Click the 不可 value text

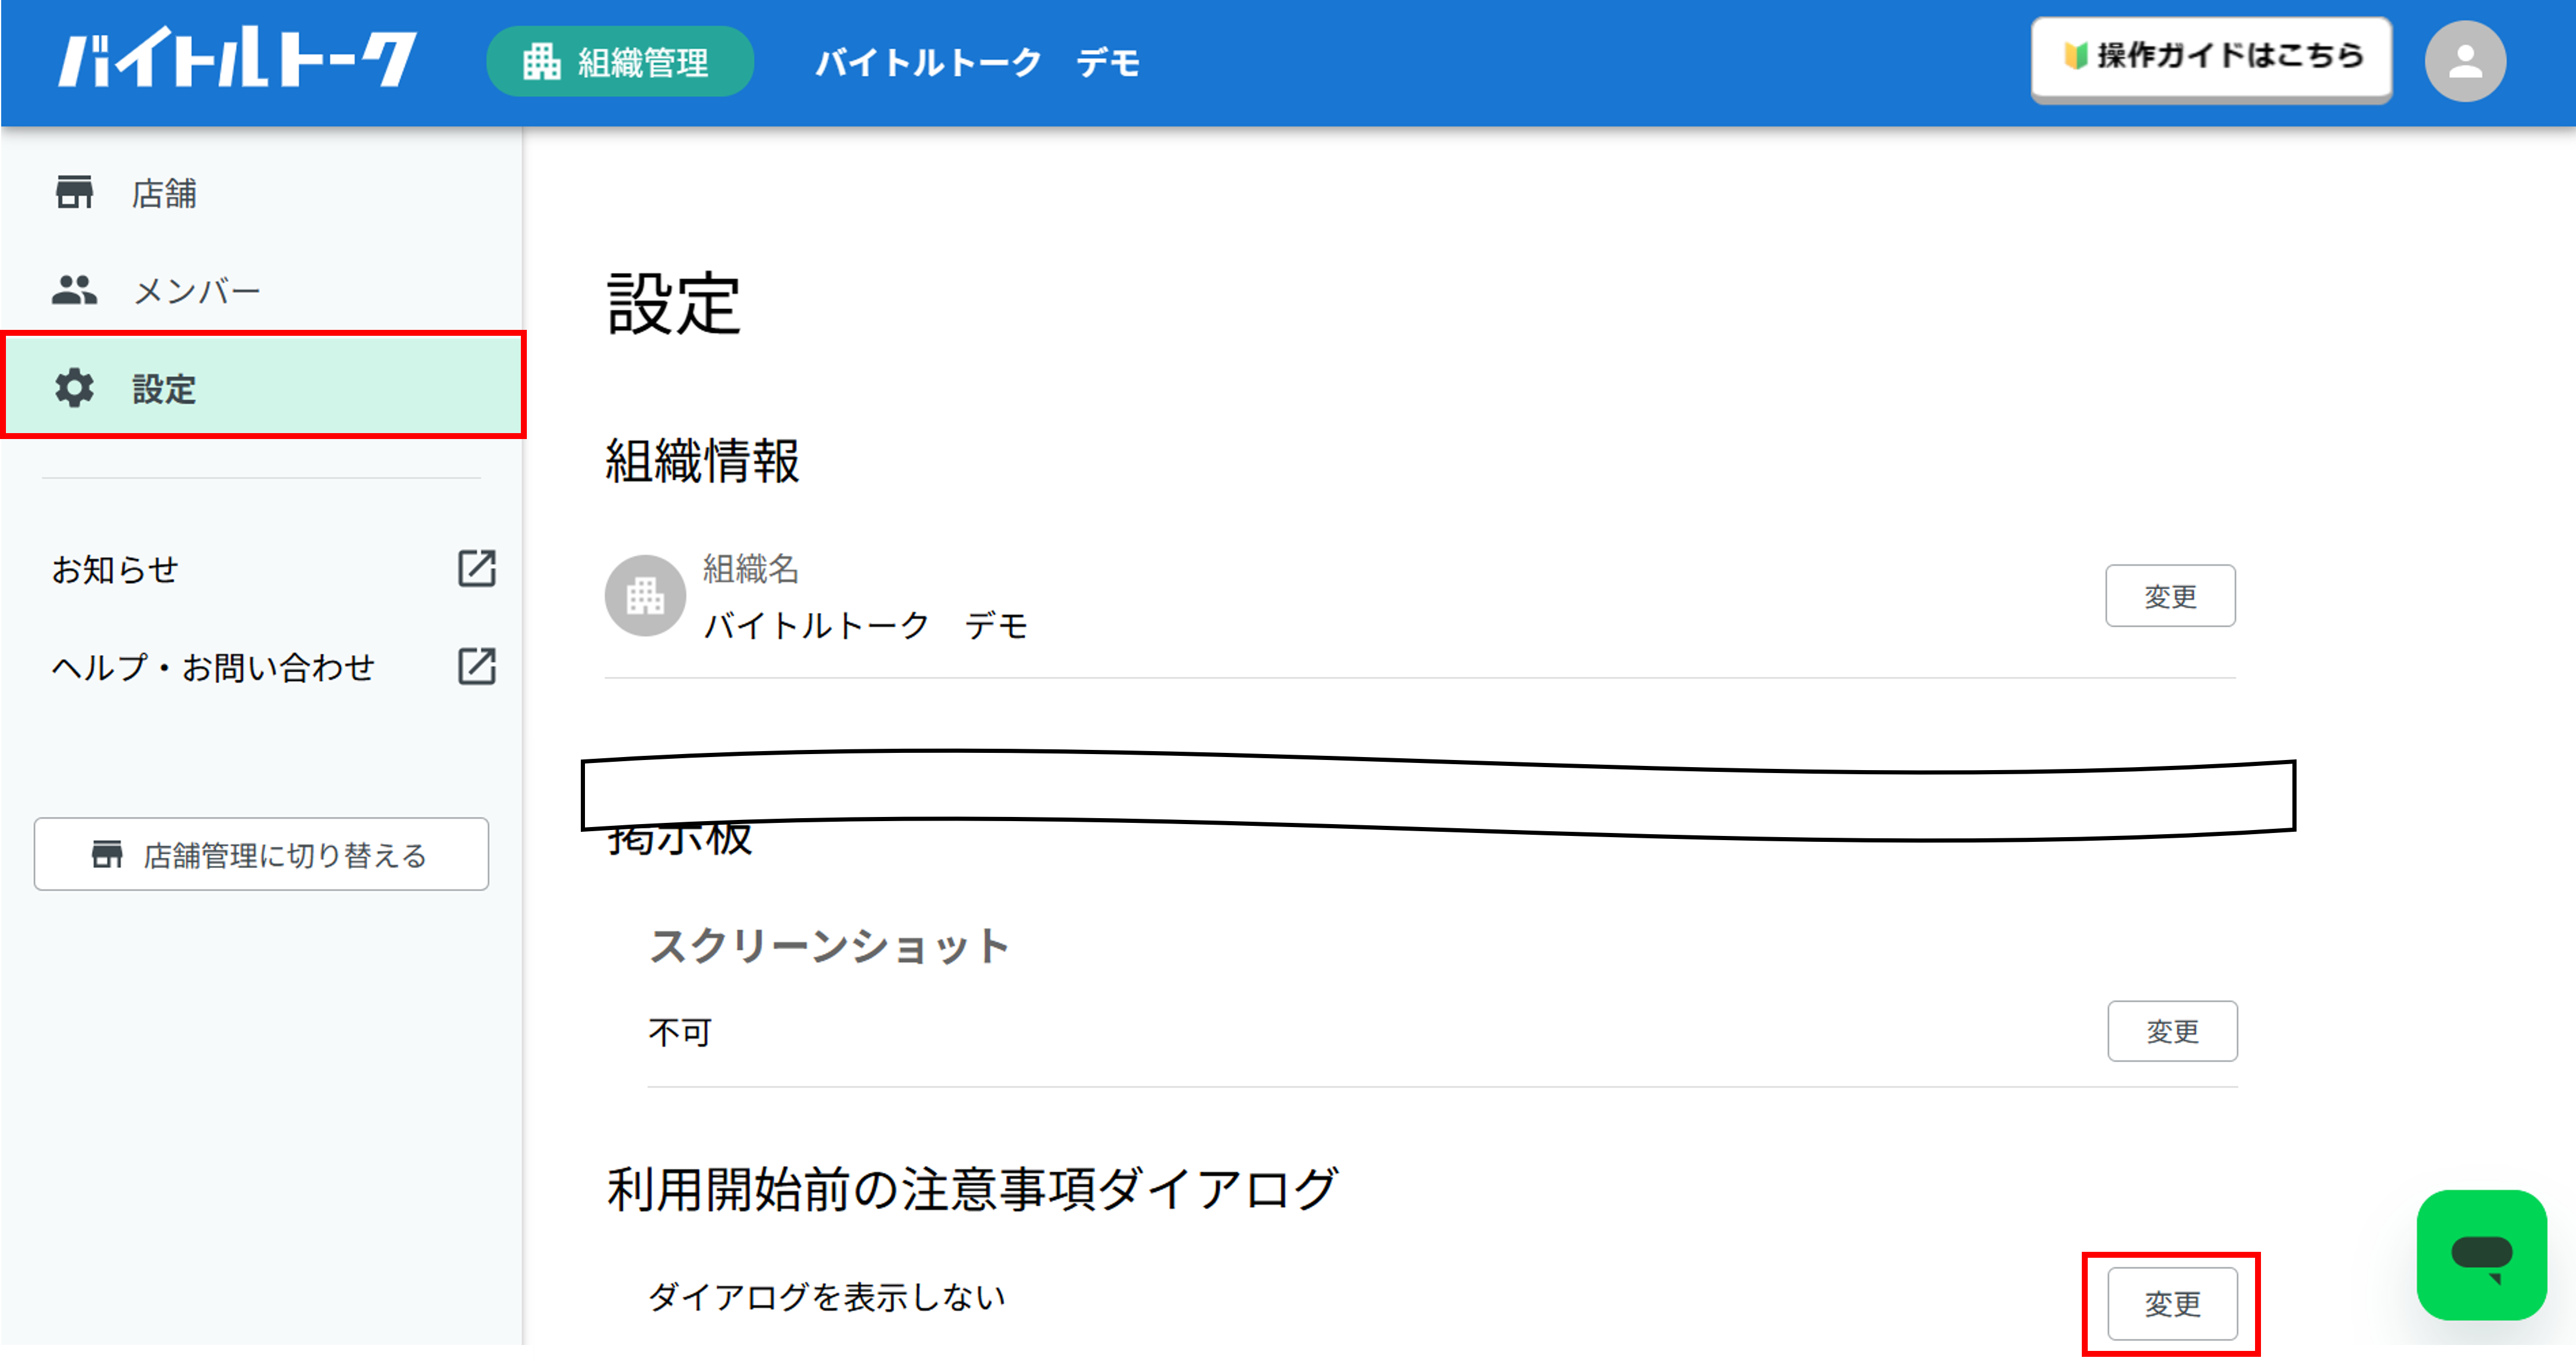tap(681, 1031)
